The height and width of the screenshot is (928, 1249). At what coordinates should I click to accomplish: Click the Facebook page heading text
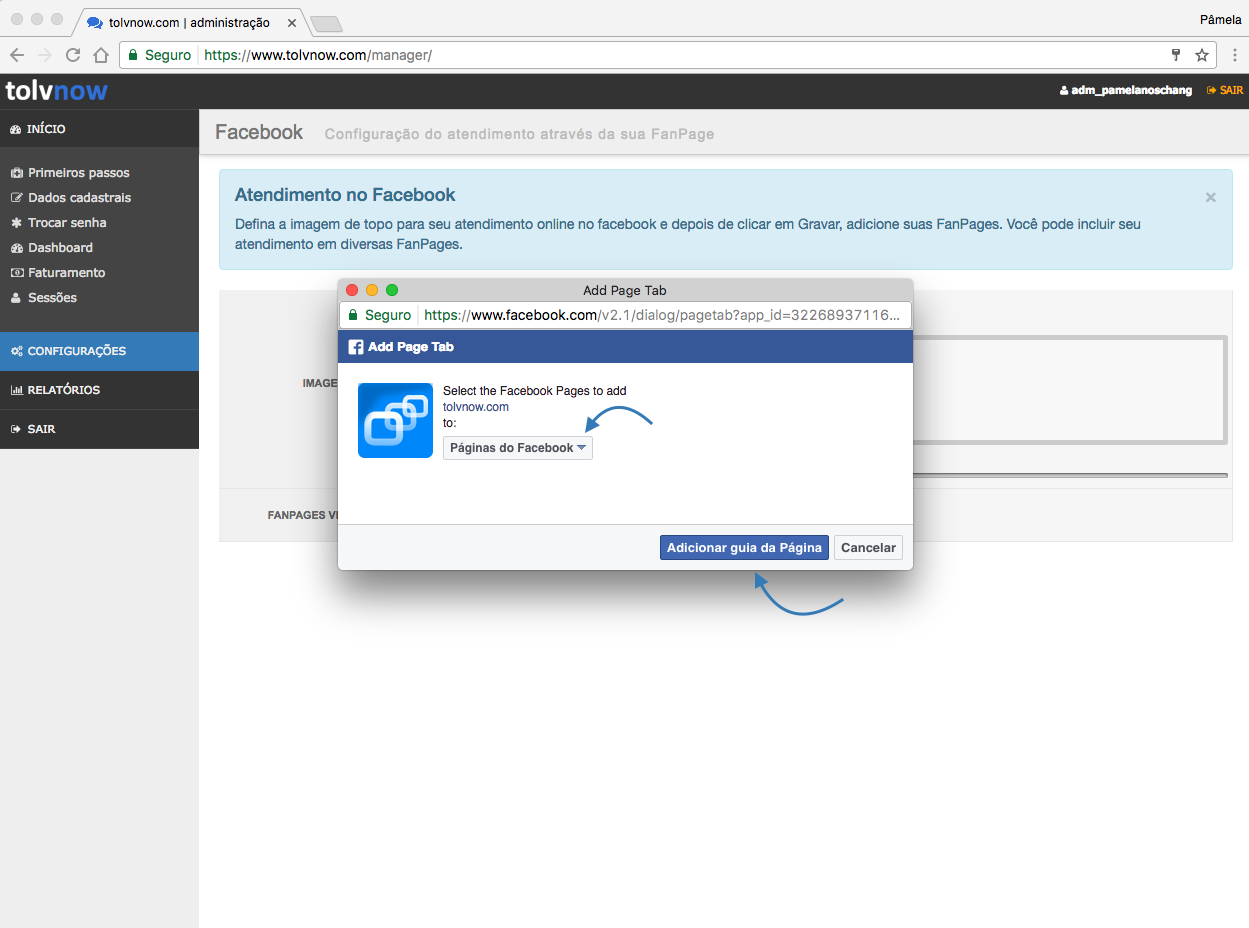(x=259, y=132)
